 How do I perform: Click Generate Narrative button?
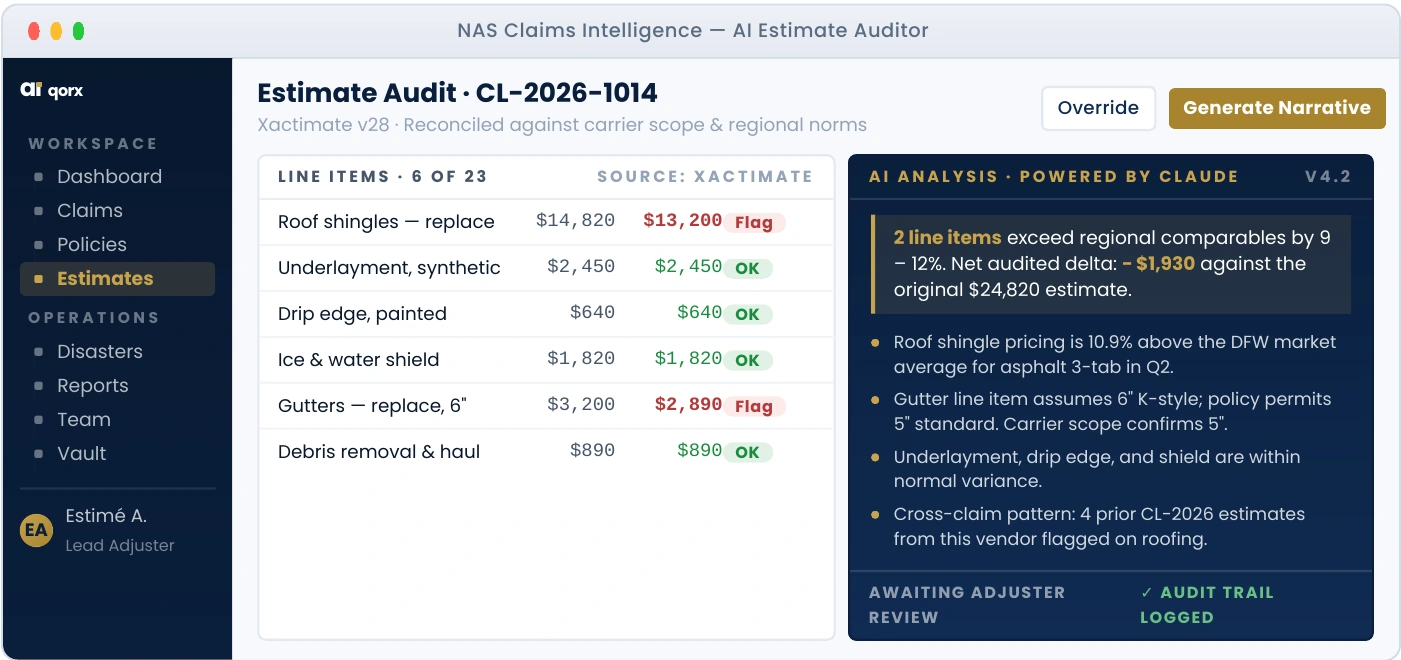pyautogui.click(x=1277, y=108)
